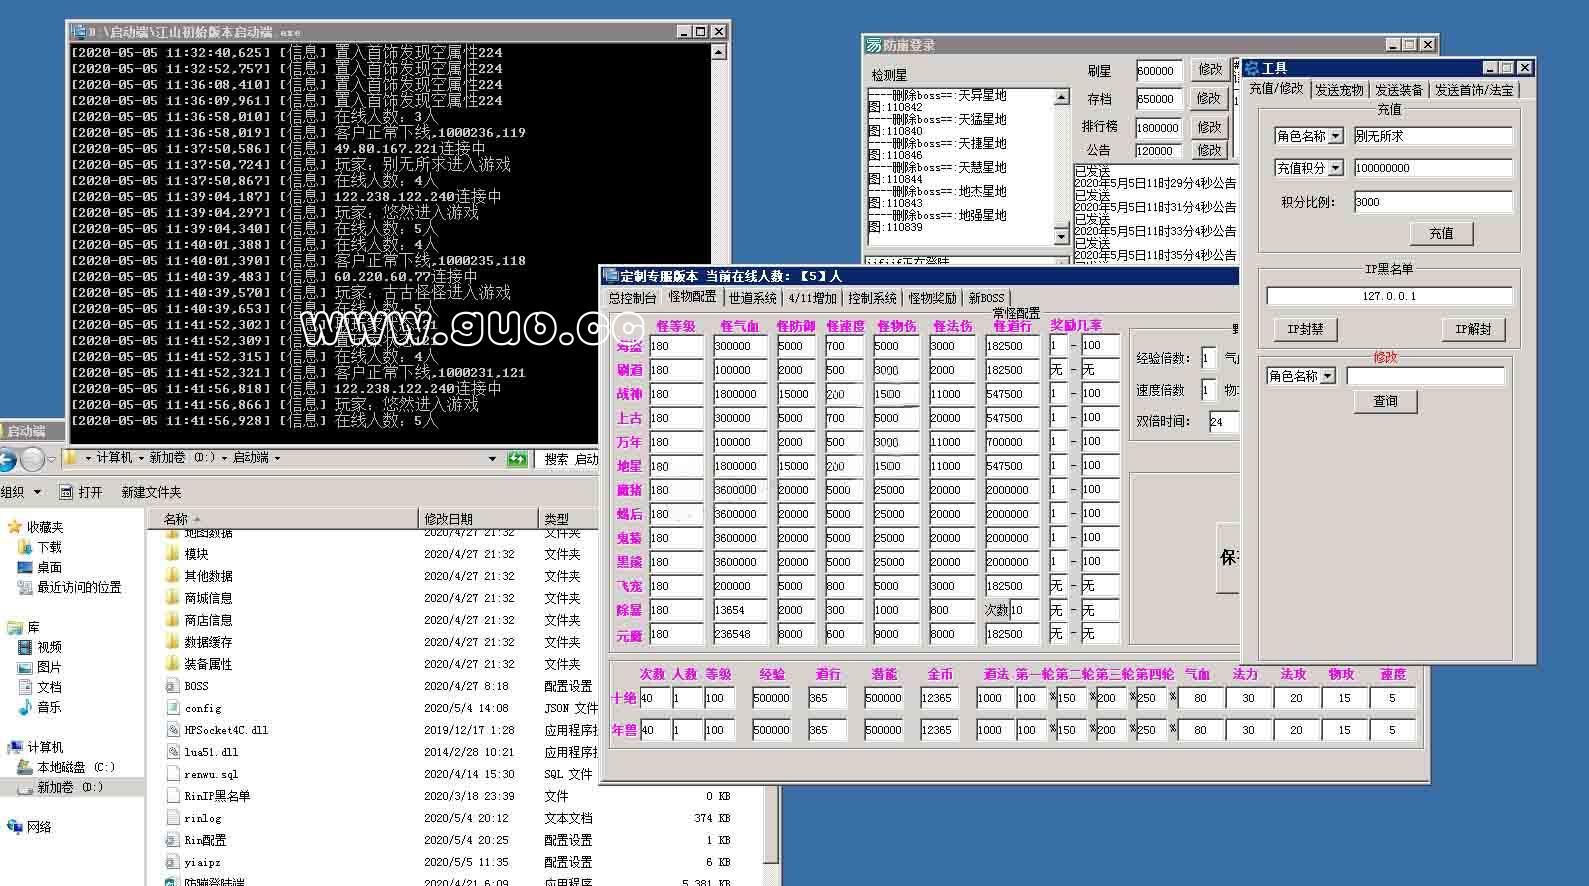Click the Explorer back navigation arrow

7,459
